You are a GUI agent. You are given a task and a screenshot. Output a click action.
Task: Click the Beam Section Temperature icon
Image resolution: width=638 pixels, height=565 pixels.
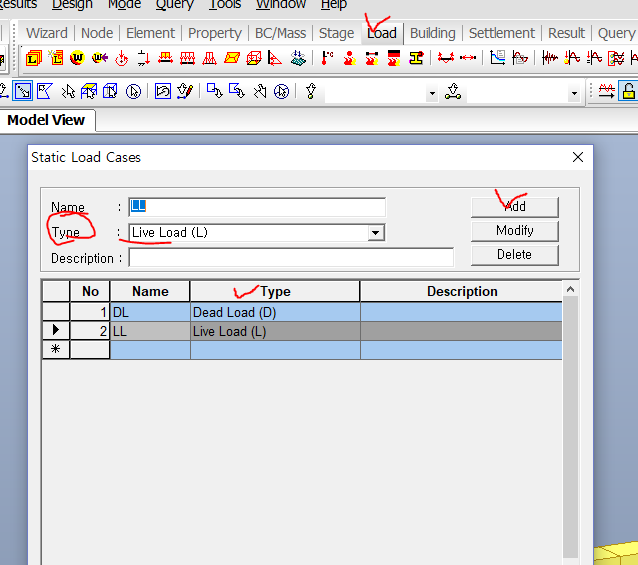point(416,58)
